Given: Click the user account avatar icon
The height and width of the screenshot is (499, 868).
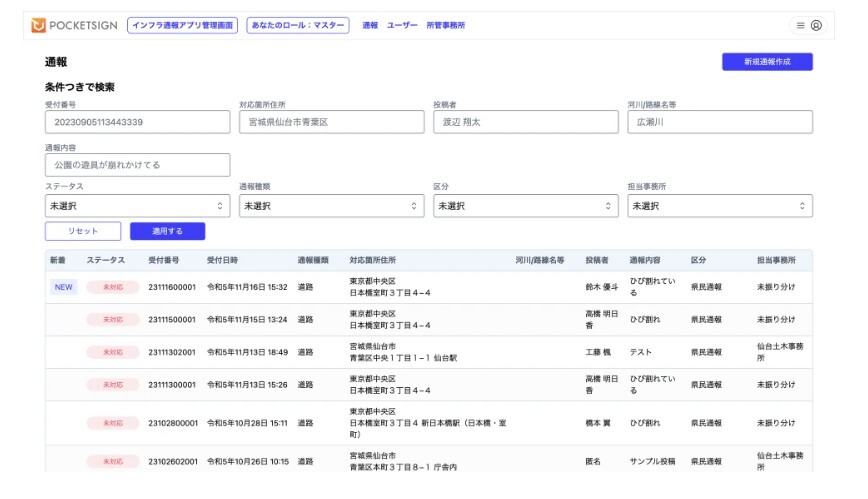Looking at the screenshot, I should click(x=816, y=25).
